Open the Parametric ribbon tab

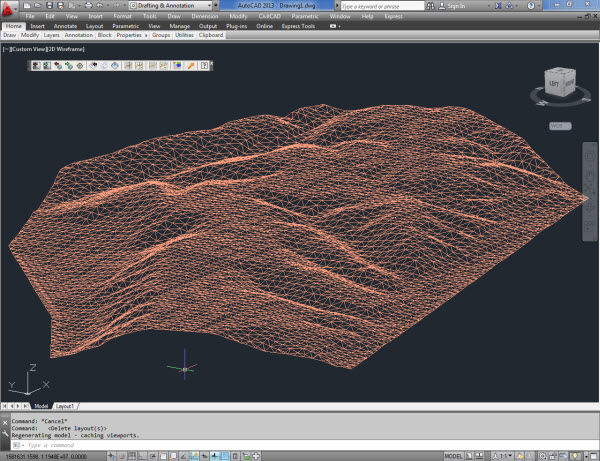pos(125,26)
